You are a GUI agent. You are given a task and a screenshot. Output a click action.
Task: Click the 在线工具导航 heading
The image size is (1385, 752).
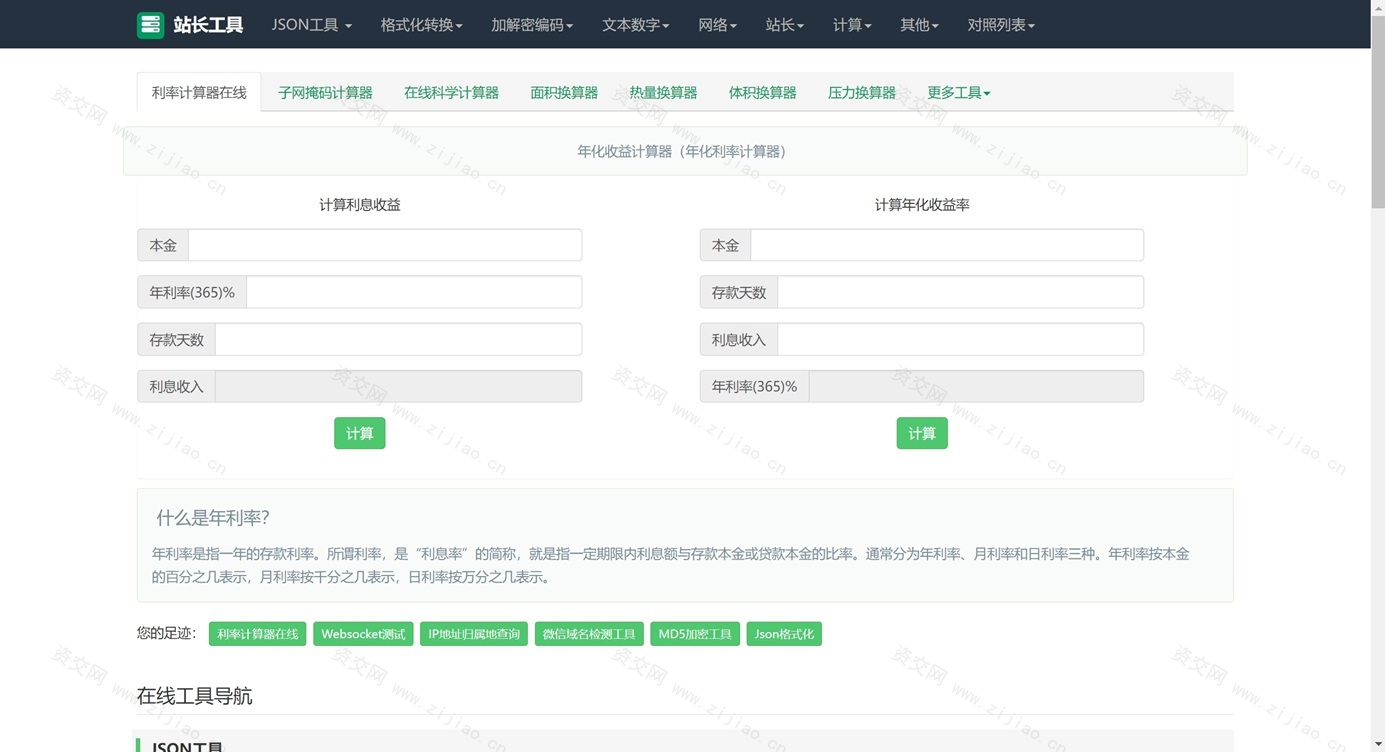coord(194,696)
